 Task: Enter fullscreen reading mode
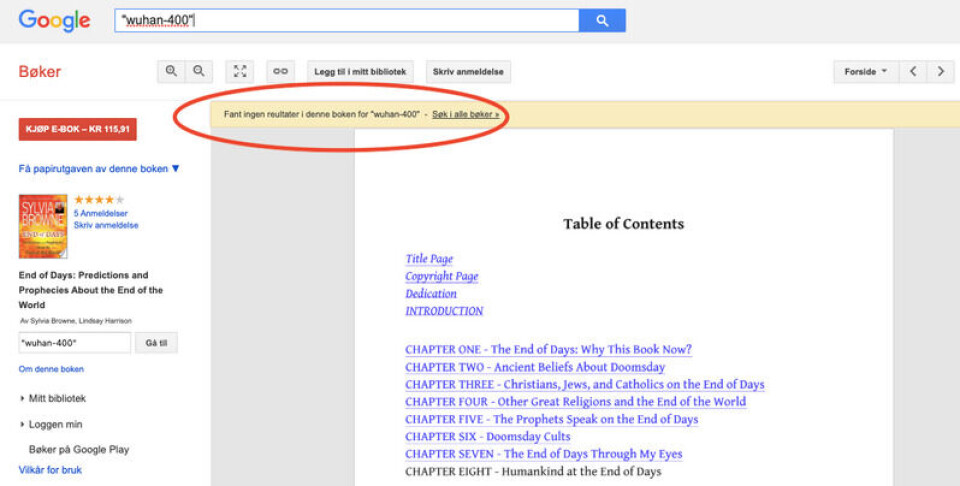(x=240, y=71)
